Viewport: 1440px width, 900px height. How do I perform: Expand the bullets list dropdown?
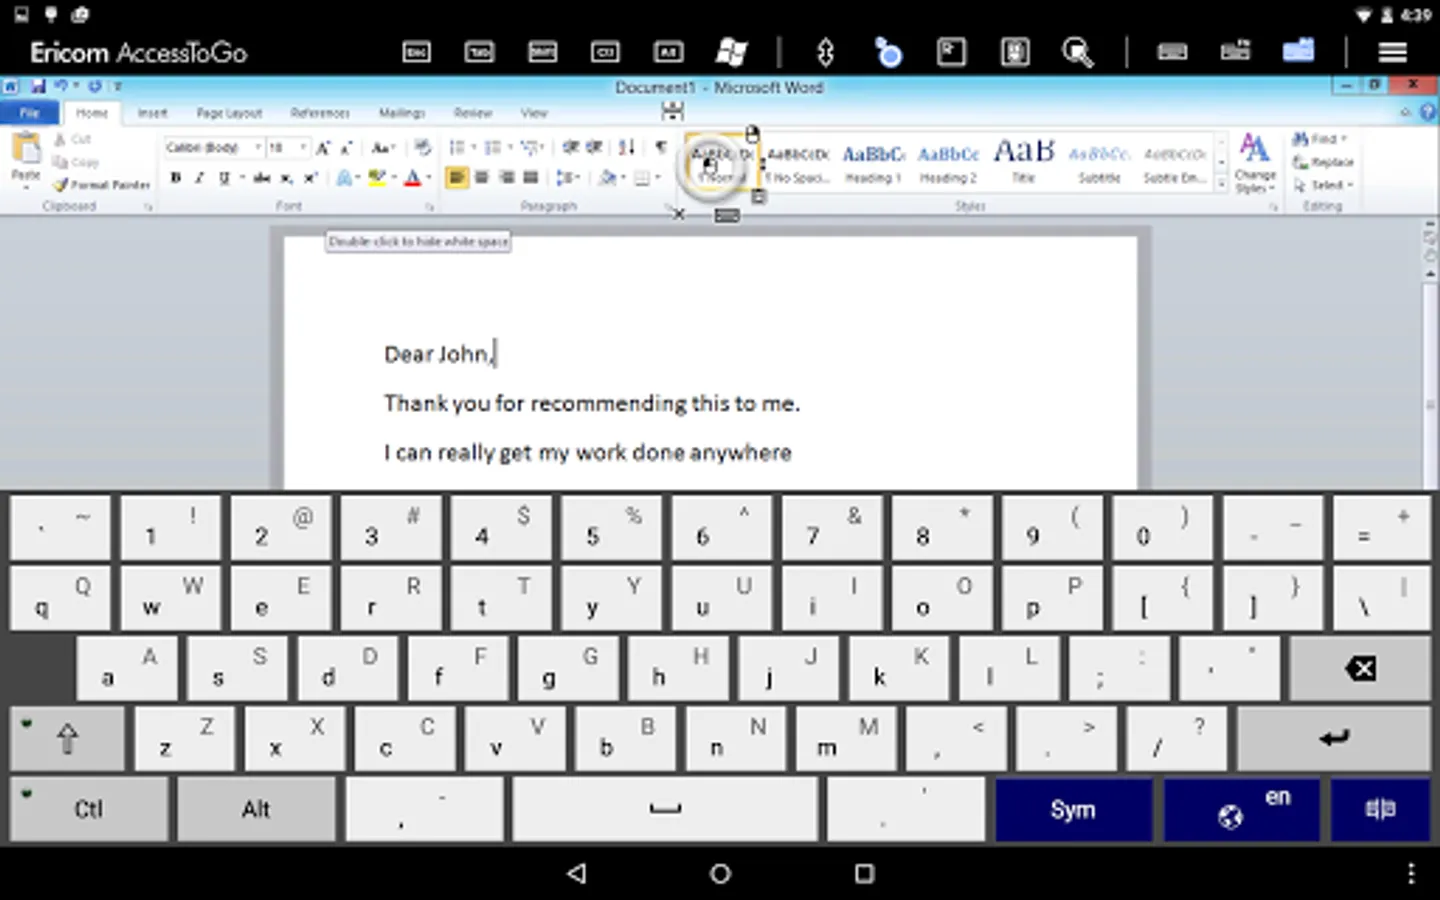[473, 148]
